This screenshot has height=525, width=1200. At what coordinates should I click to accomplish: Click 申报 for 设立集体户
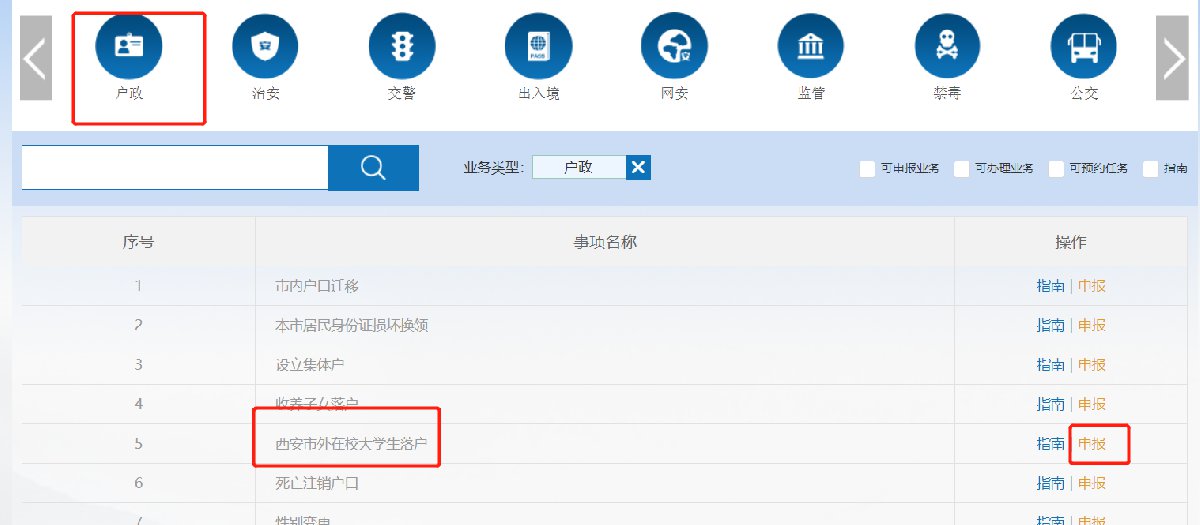(1092, 365)
